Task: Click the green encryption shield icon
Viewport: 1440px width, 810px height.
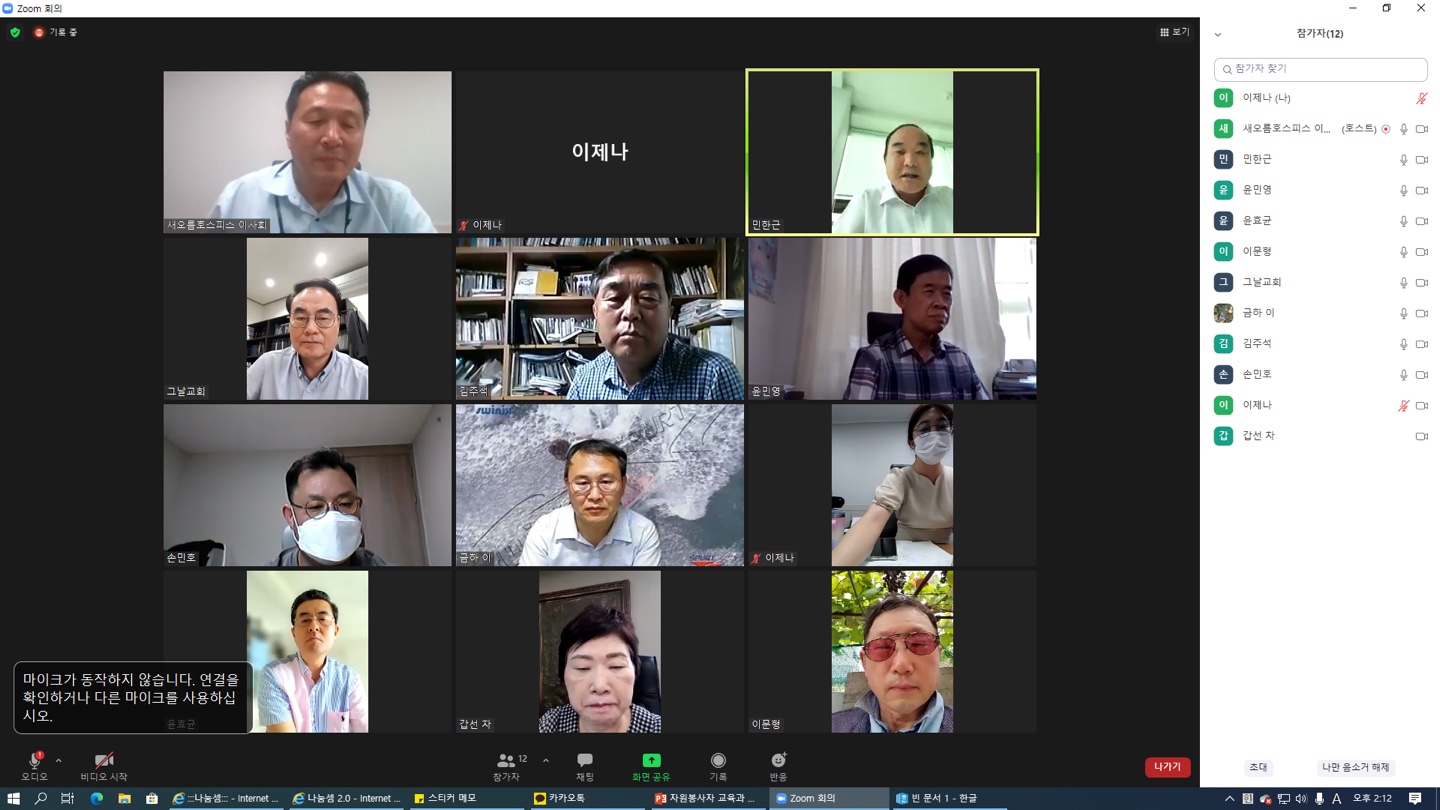Action: pyautogui.click(x=15, y=33)
